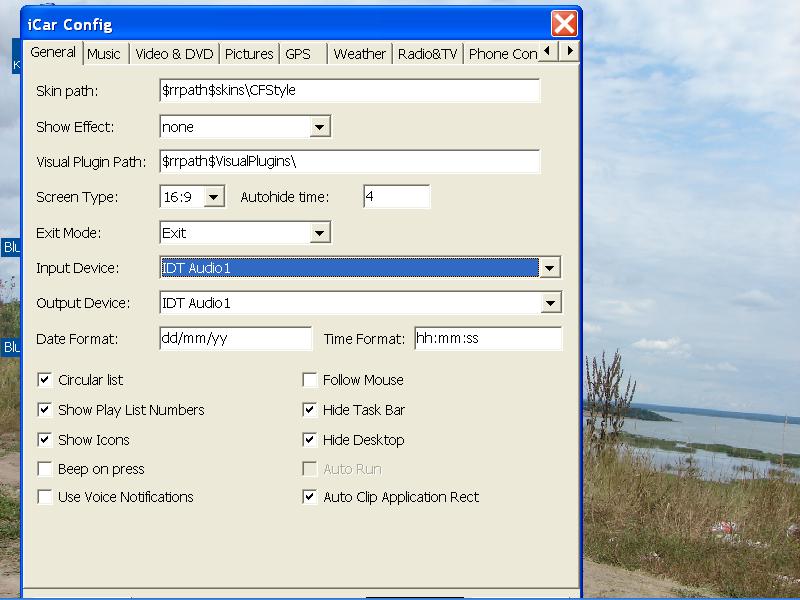Enable the Beep on press option
The width and height of the screenshot is (800, 600).
pos(45,469)
